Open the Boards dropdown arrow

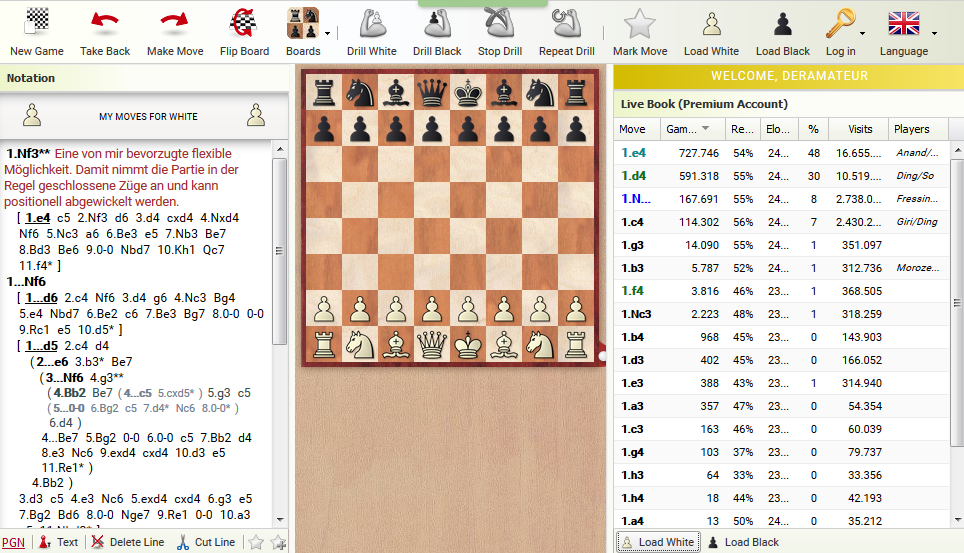[328, 33]
